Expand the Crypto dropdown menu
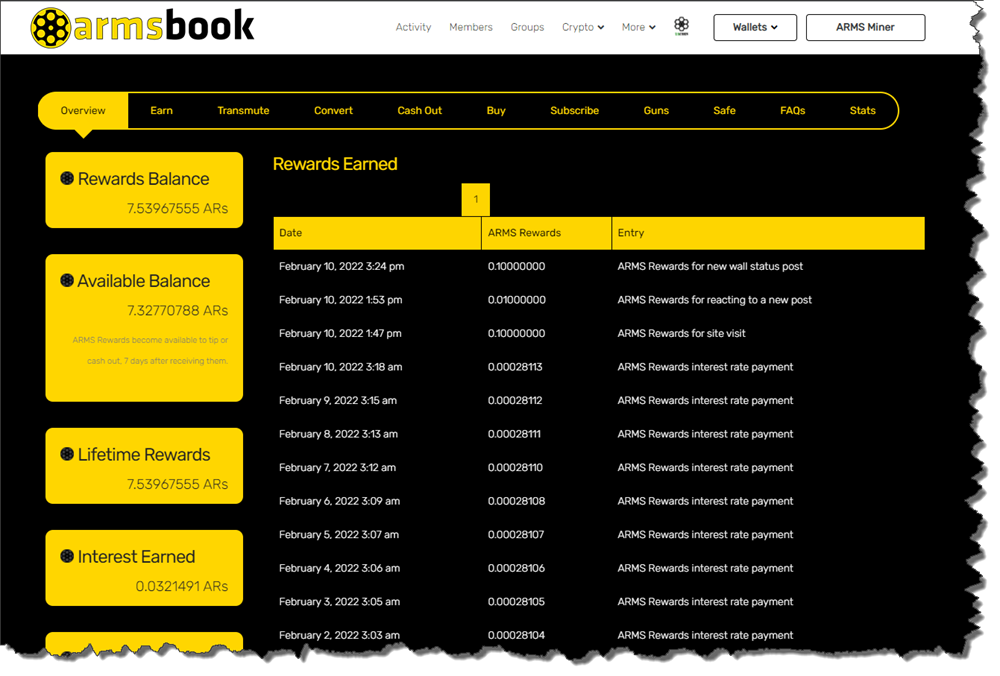1000x676 pixels. click(x=583, y=27)
